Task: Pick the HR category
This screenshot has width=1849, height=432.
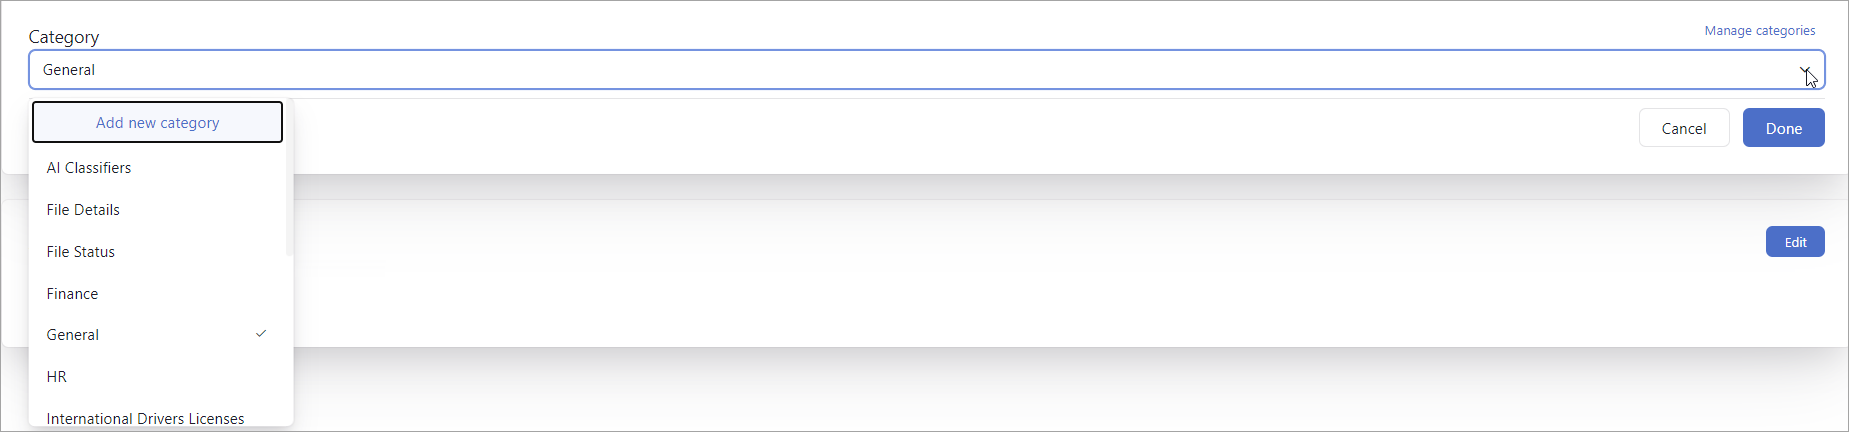Action: point(57,377)
